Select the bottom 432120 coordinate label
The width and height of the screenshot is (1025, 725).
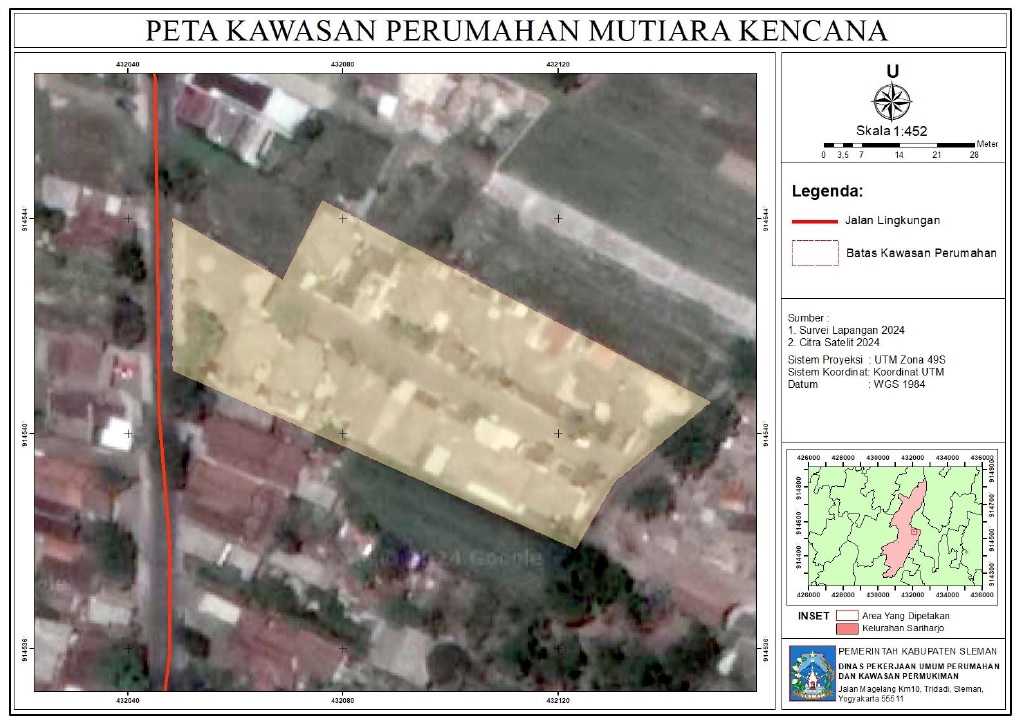click(x=558, y=700)
